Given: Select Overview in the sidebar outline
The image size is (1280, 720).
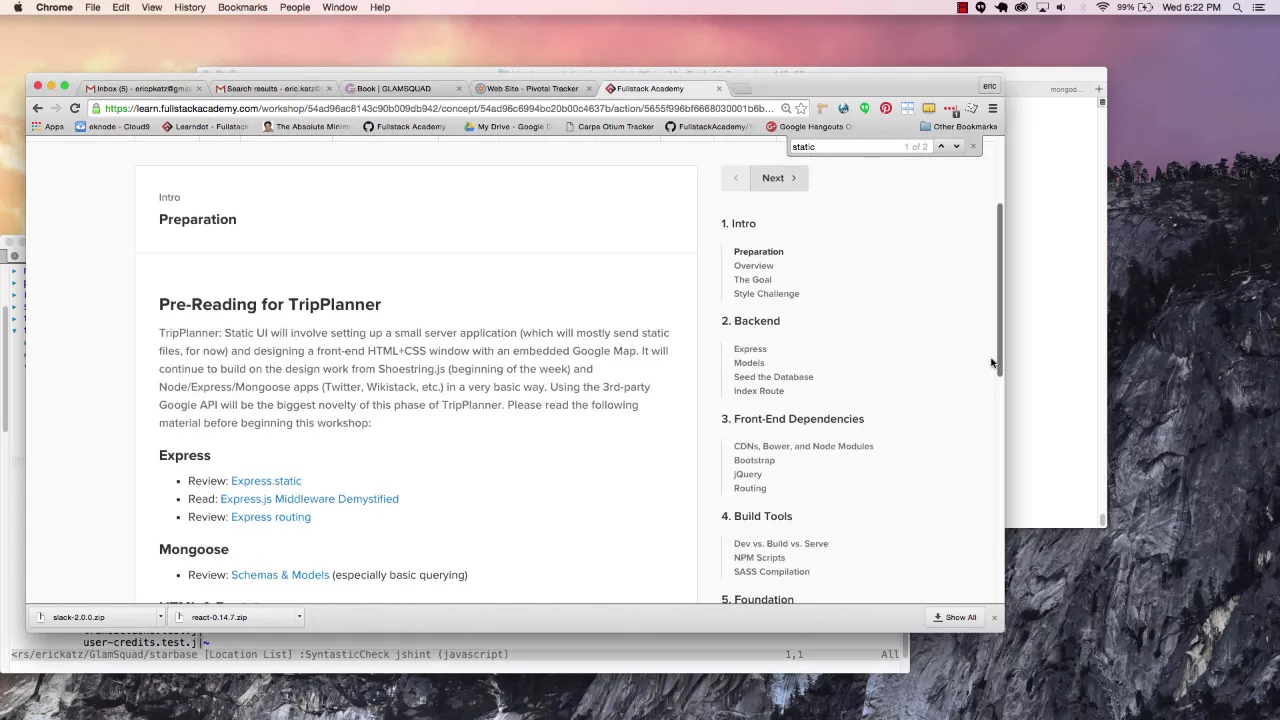Looking at the screenshot, I should click(x=753, y=266).
